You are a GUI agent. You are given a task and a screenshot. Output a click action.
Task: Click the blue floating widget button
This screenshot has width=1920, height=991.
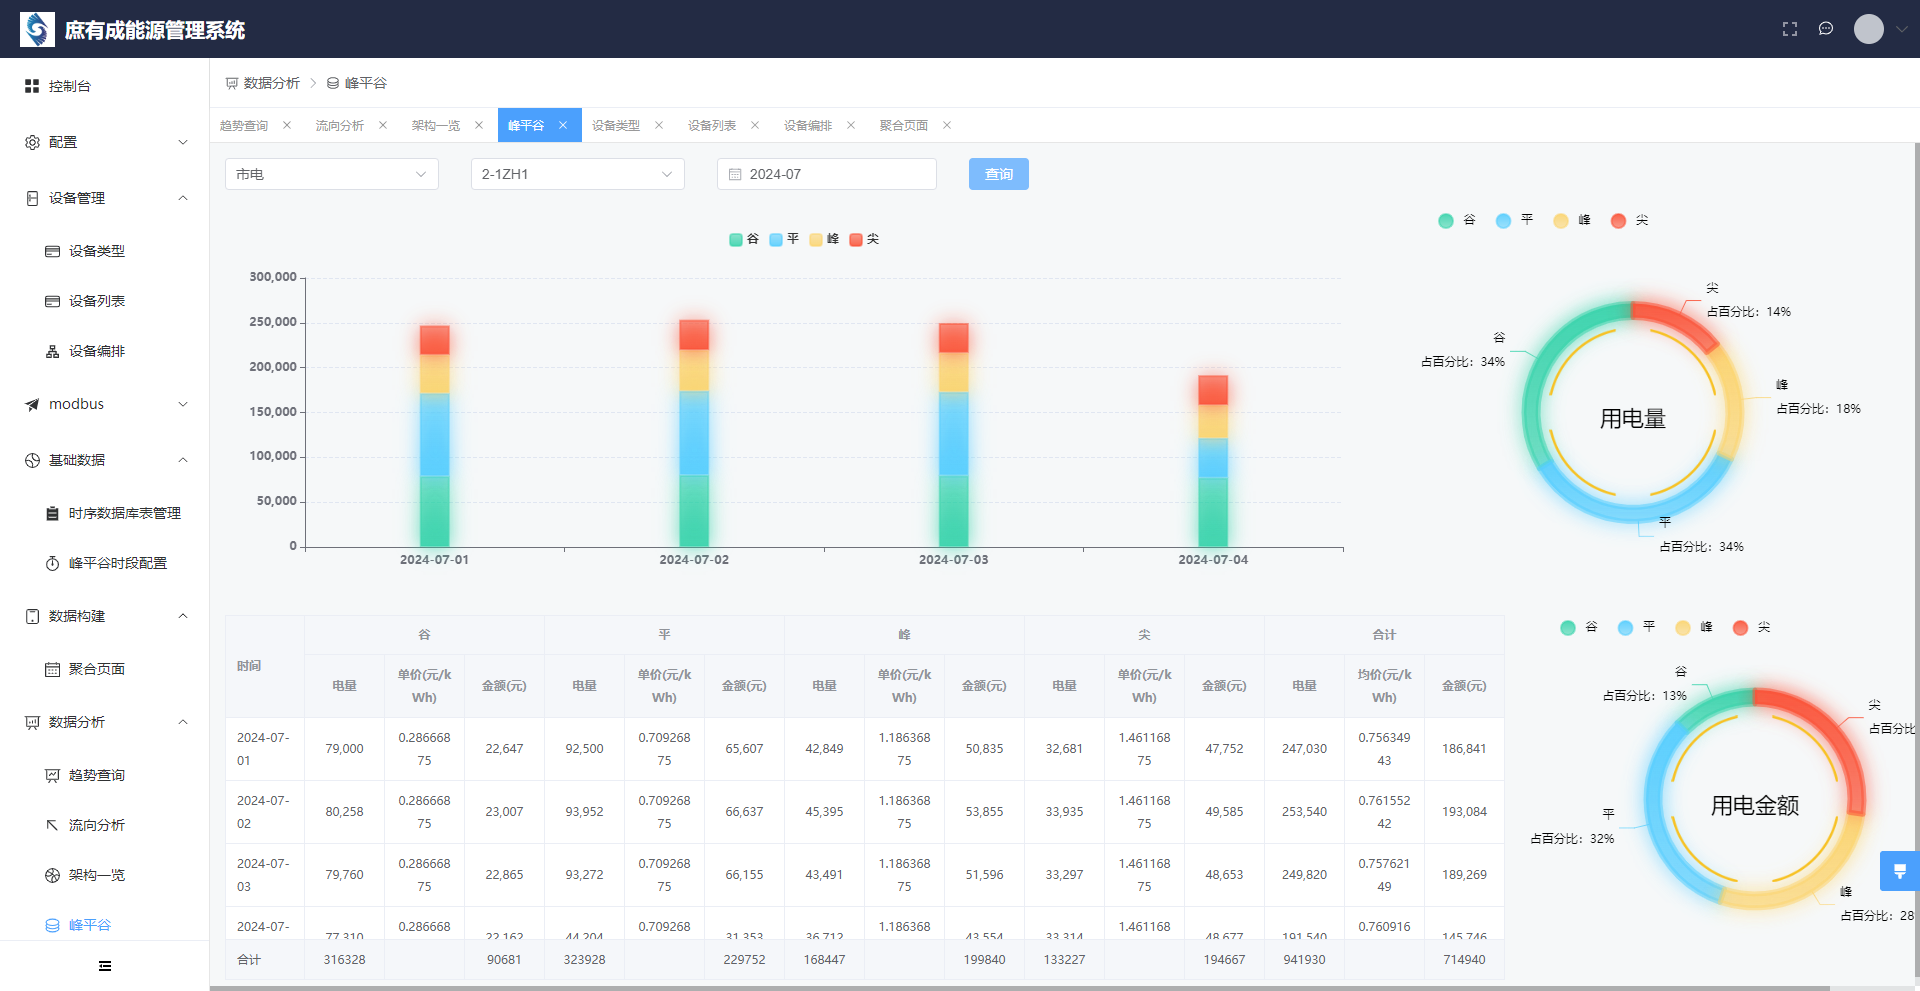(x=1899, y=871)
